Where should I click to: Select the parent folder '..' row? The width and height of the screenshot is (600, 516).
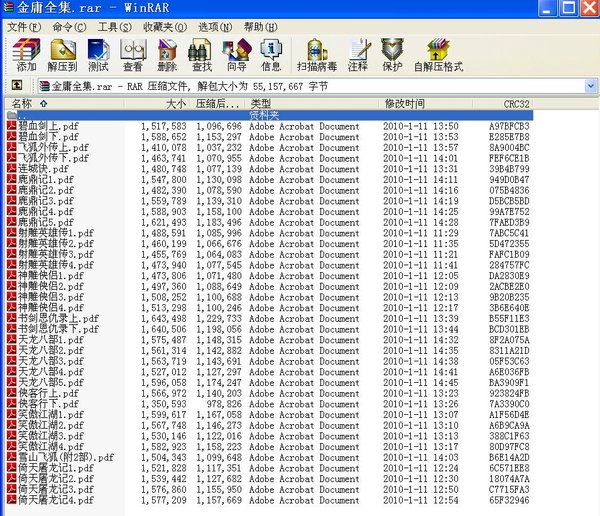(x=269, y=115)
